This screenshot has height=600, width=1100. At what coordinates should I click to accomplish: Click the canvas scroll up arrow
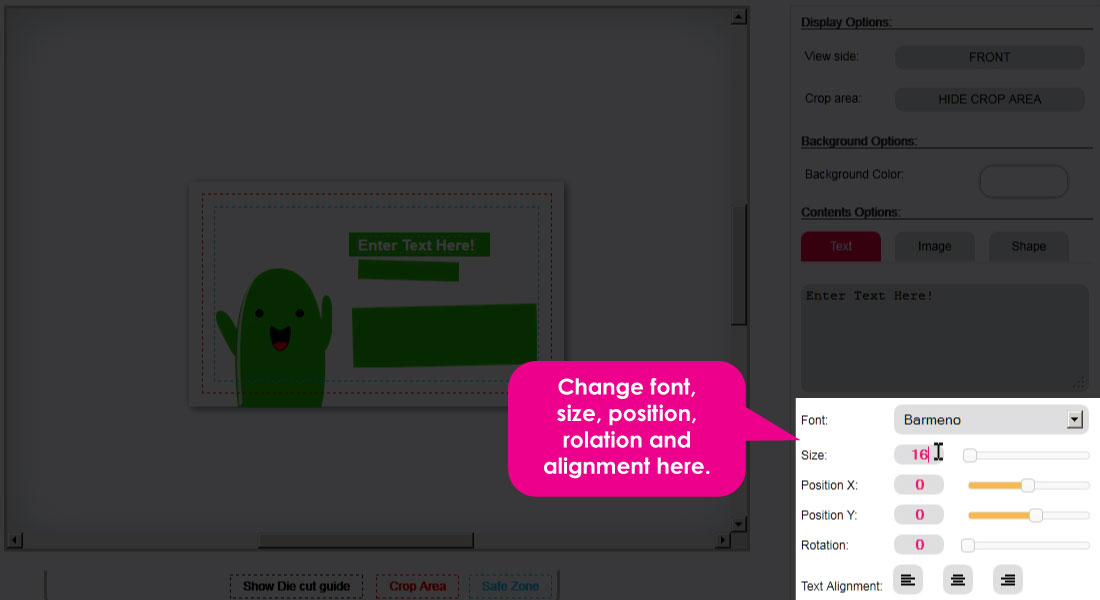738,16
